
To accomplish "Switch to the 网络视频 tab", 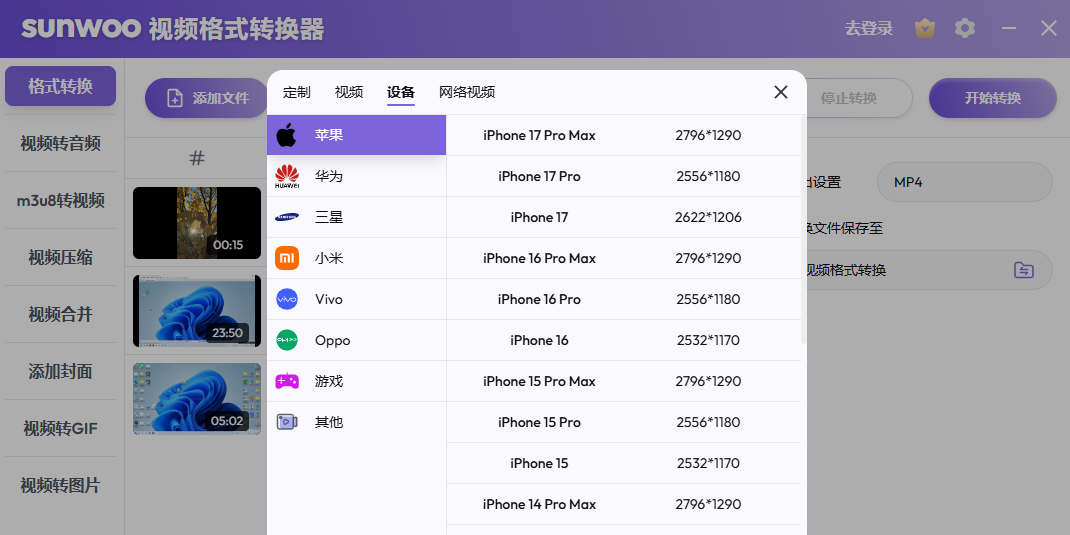I will click(467, 92).
